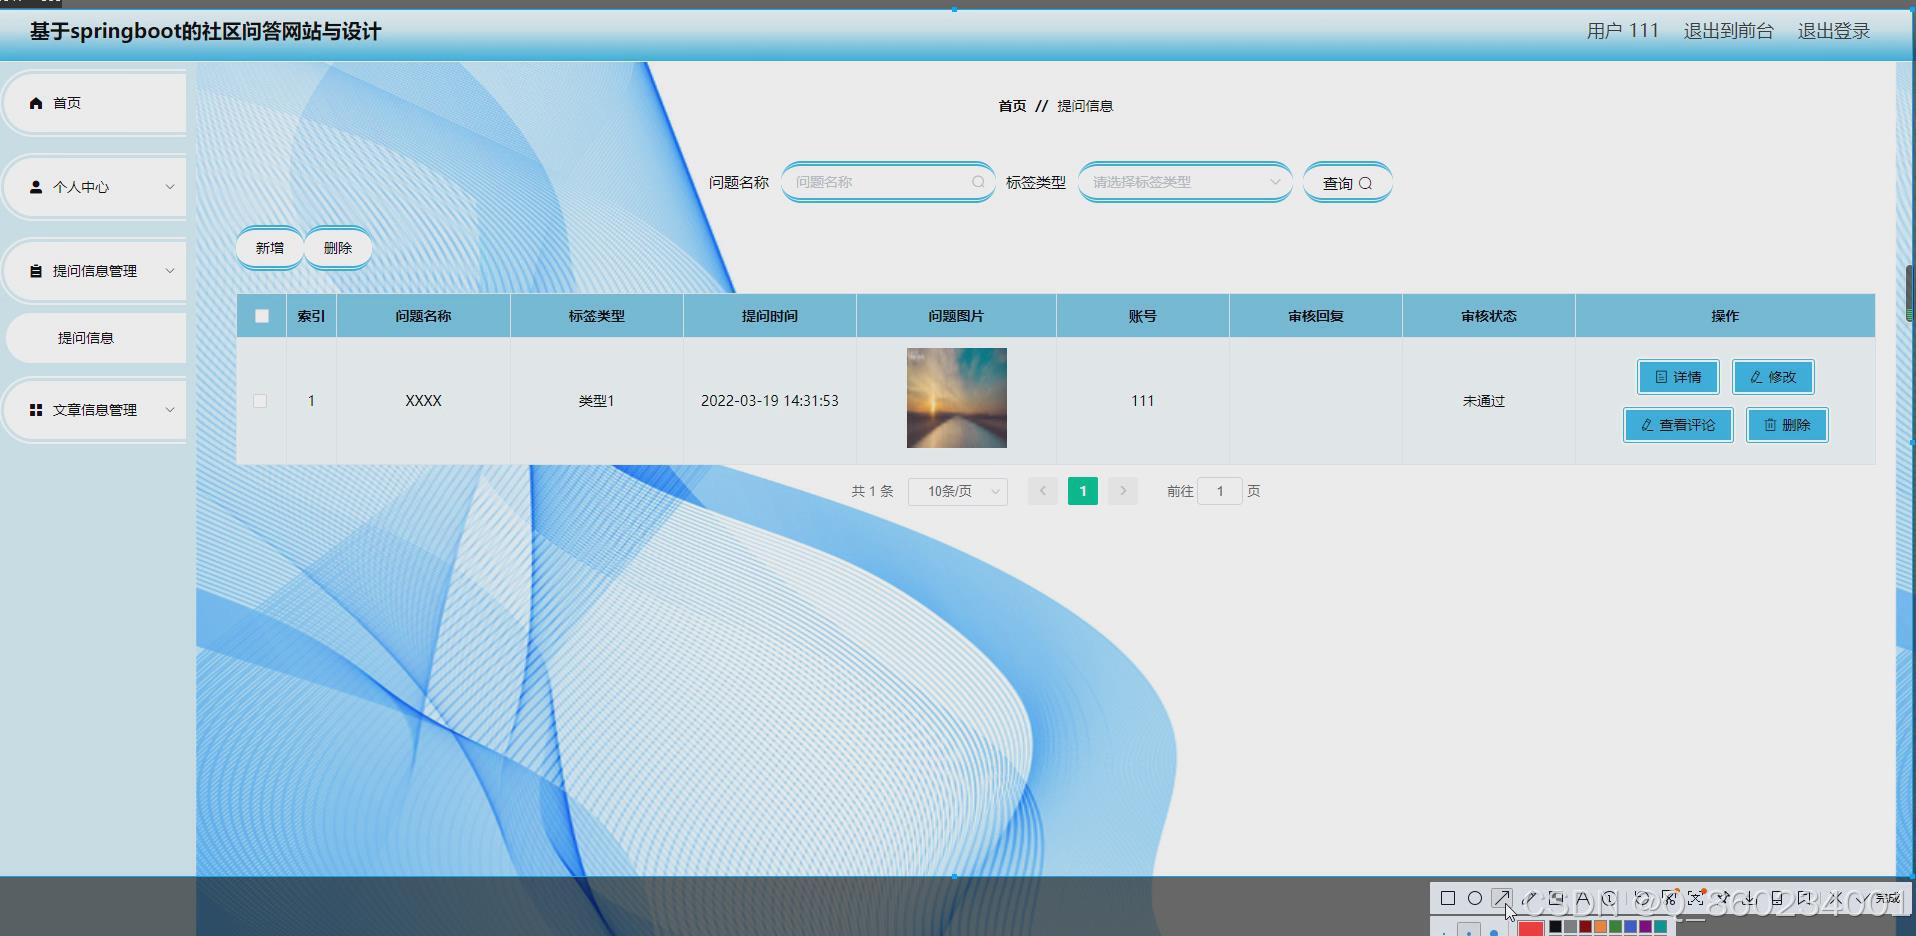
Task: Send the screenshot to phone
Action: click(1777, 898)
